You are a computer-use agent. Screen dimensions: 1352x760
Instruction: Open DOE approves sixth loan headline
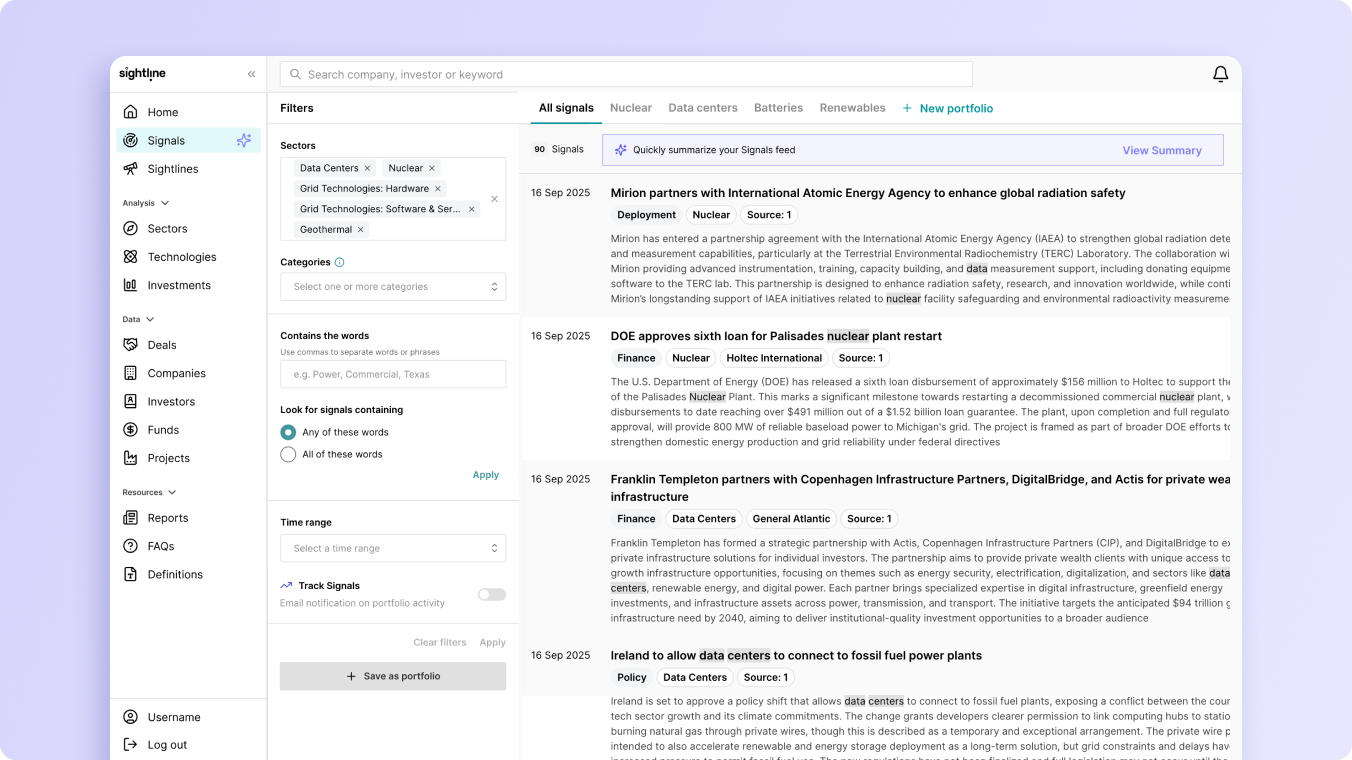coord(776,336)
